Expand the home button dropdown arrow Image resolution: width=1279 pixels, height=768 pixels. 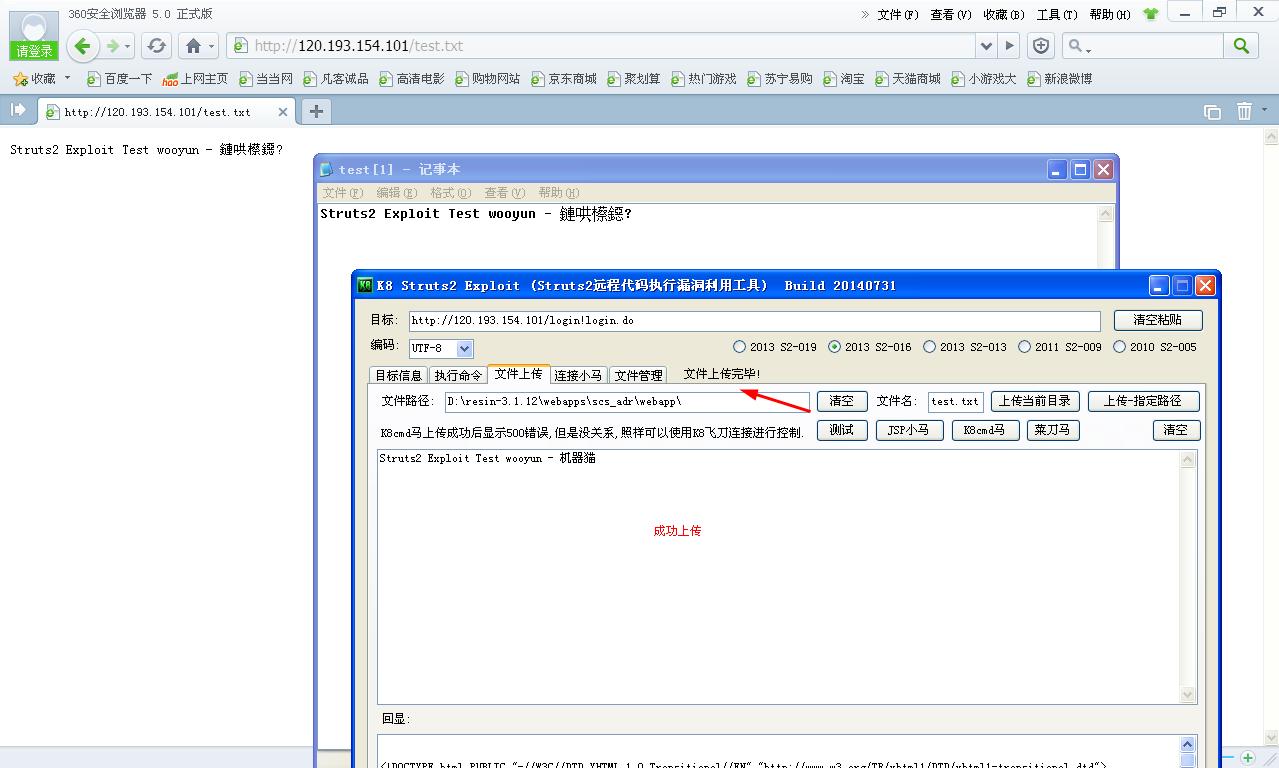pos(211,46)
